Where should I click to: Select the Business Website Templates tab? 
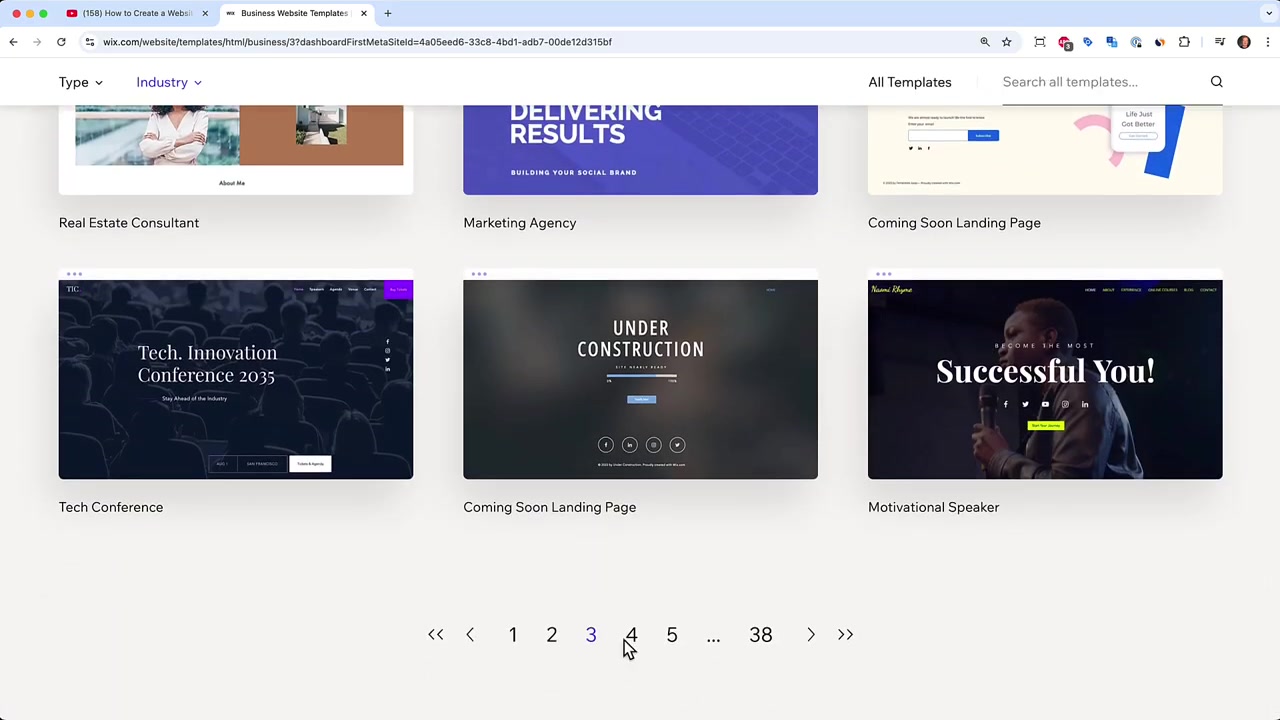[295, 13]
